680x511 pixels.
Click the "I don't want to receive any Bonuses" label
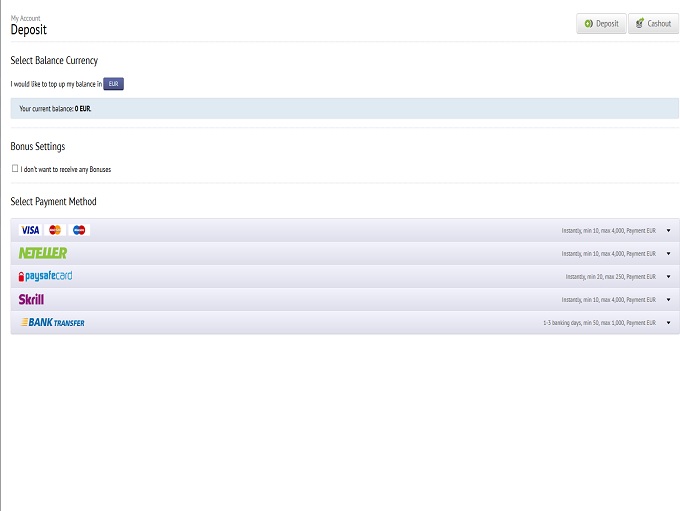[x=66, y=170]
